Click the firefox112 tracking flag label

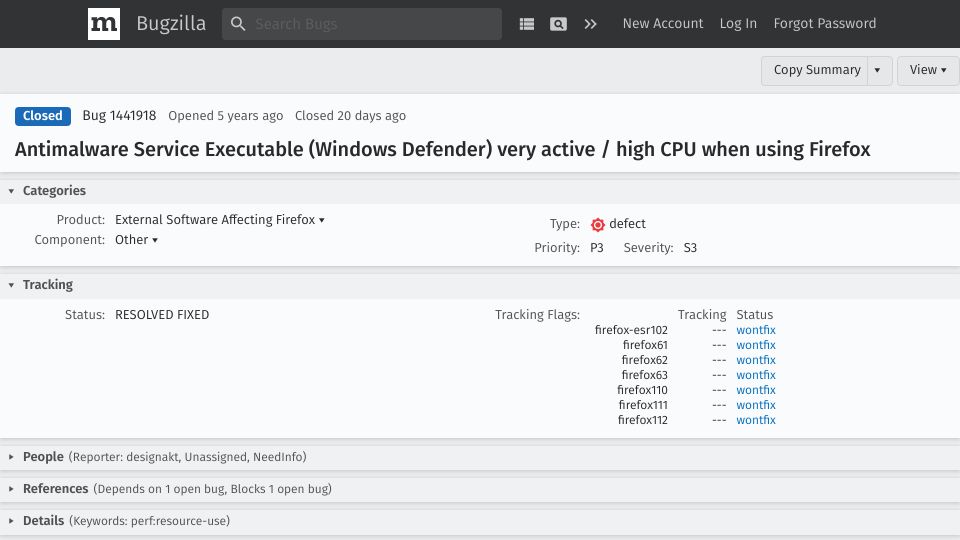click(642, 420)
